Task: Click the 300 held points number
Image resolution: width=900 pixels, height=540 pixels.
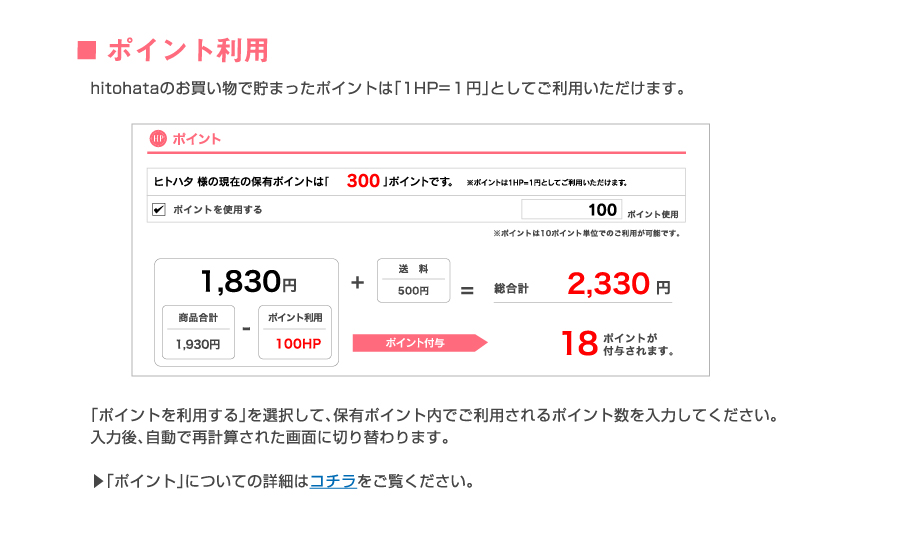Action: coord(363,181)
